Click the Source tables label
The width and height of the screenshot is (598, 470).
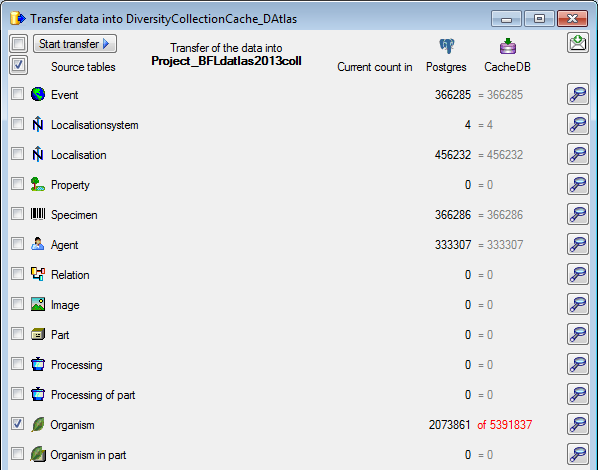[83, 67]
